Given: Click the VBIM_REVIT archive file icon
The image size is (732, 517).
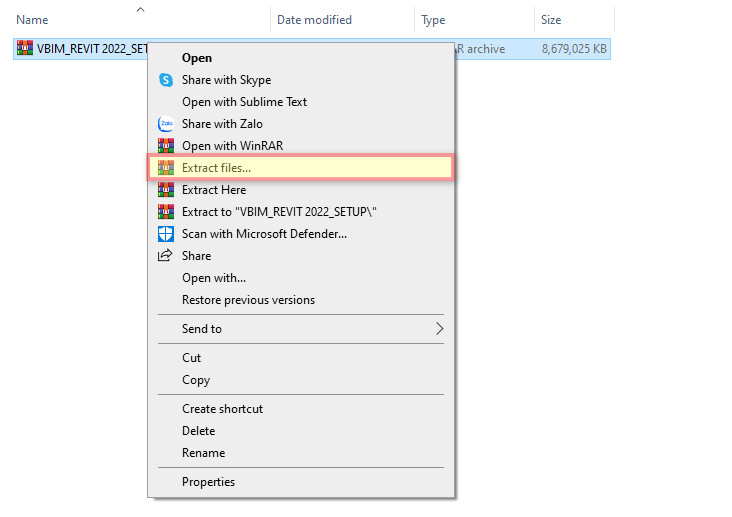Looking at the screenshot, I should (x=25, y=49).
